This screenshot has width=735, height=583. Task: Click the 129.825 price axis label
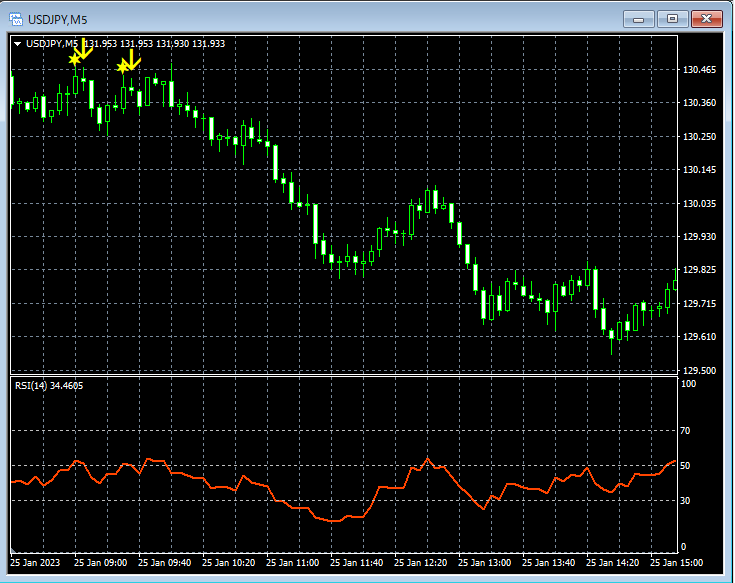[699, 270]
